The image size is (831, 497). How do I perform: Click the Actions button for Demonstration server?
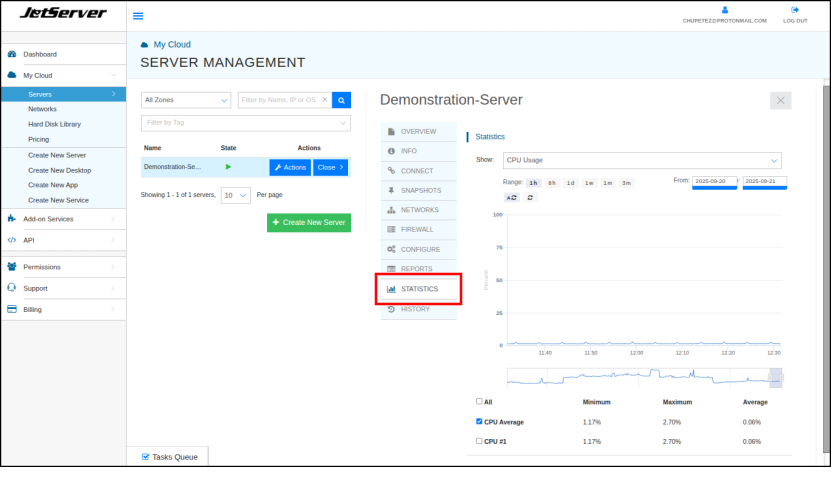(290, 167)
